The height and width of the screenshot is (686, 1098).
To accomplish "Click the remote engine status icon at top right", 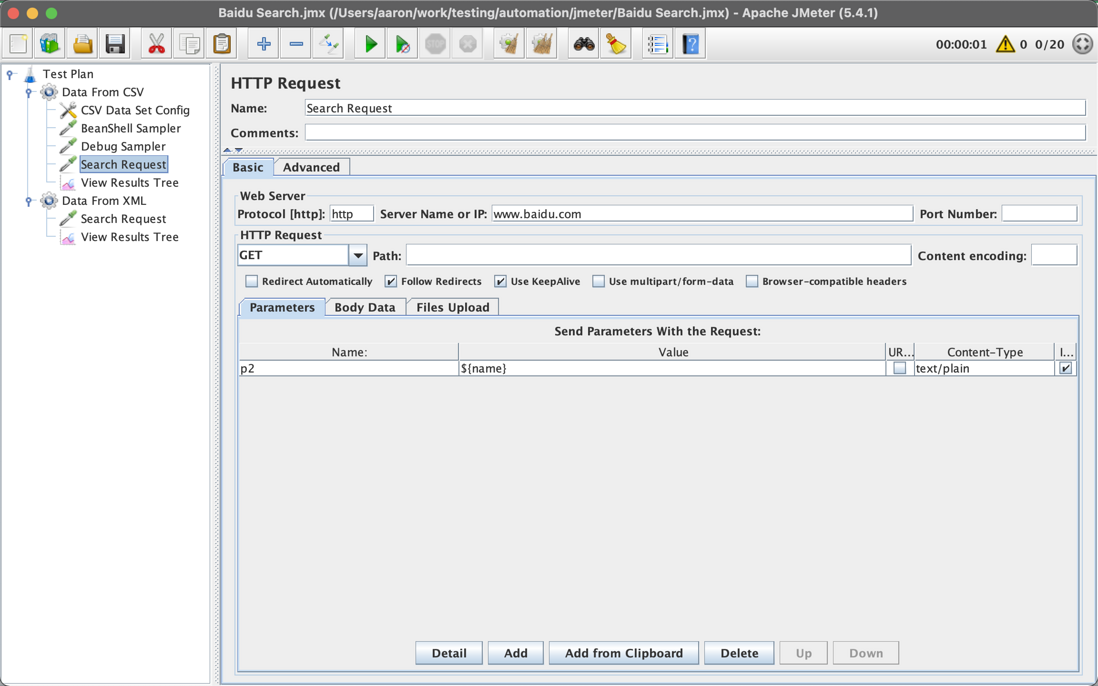I will (1083, 44).
